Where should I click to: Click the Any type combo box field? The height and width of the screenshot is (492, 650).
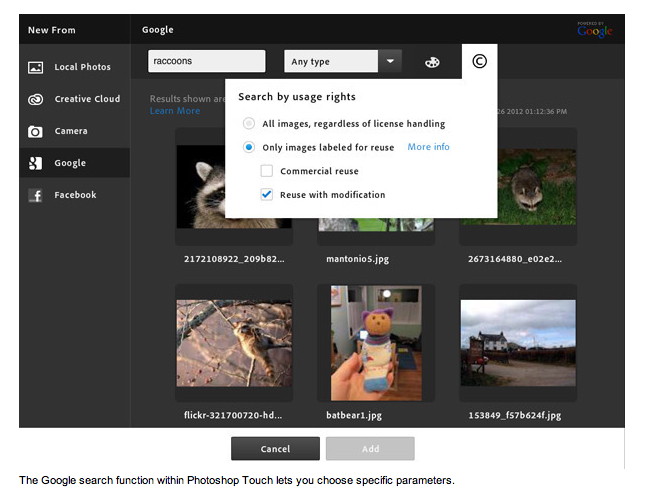331,61
